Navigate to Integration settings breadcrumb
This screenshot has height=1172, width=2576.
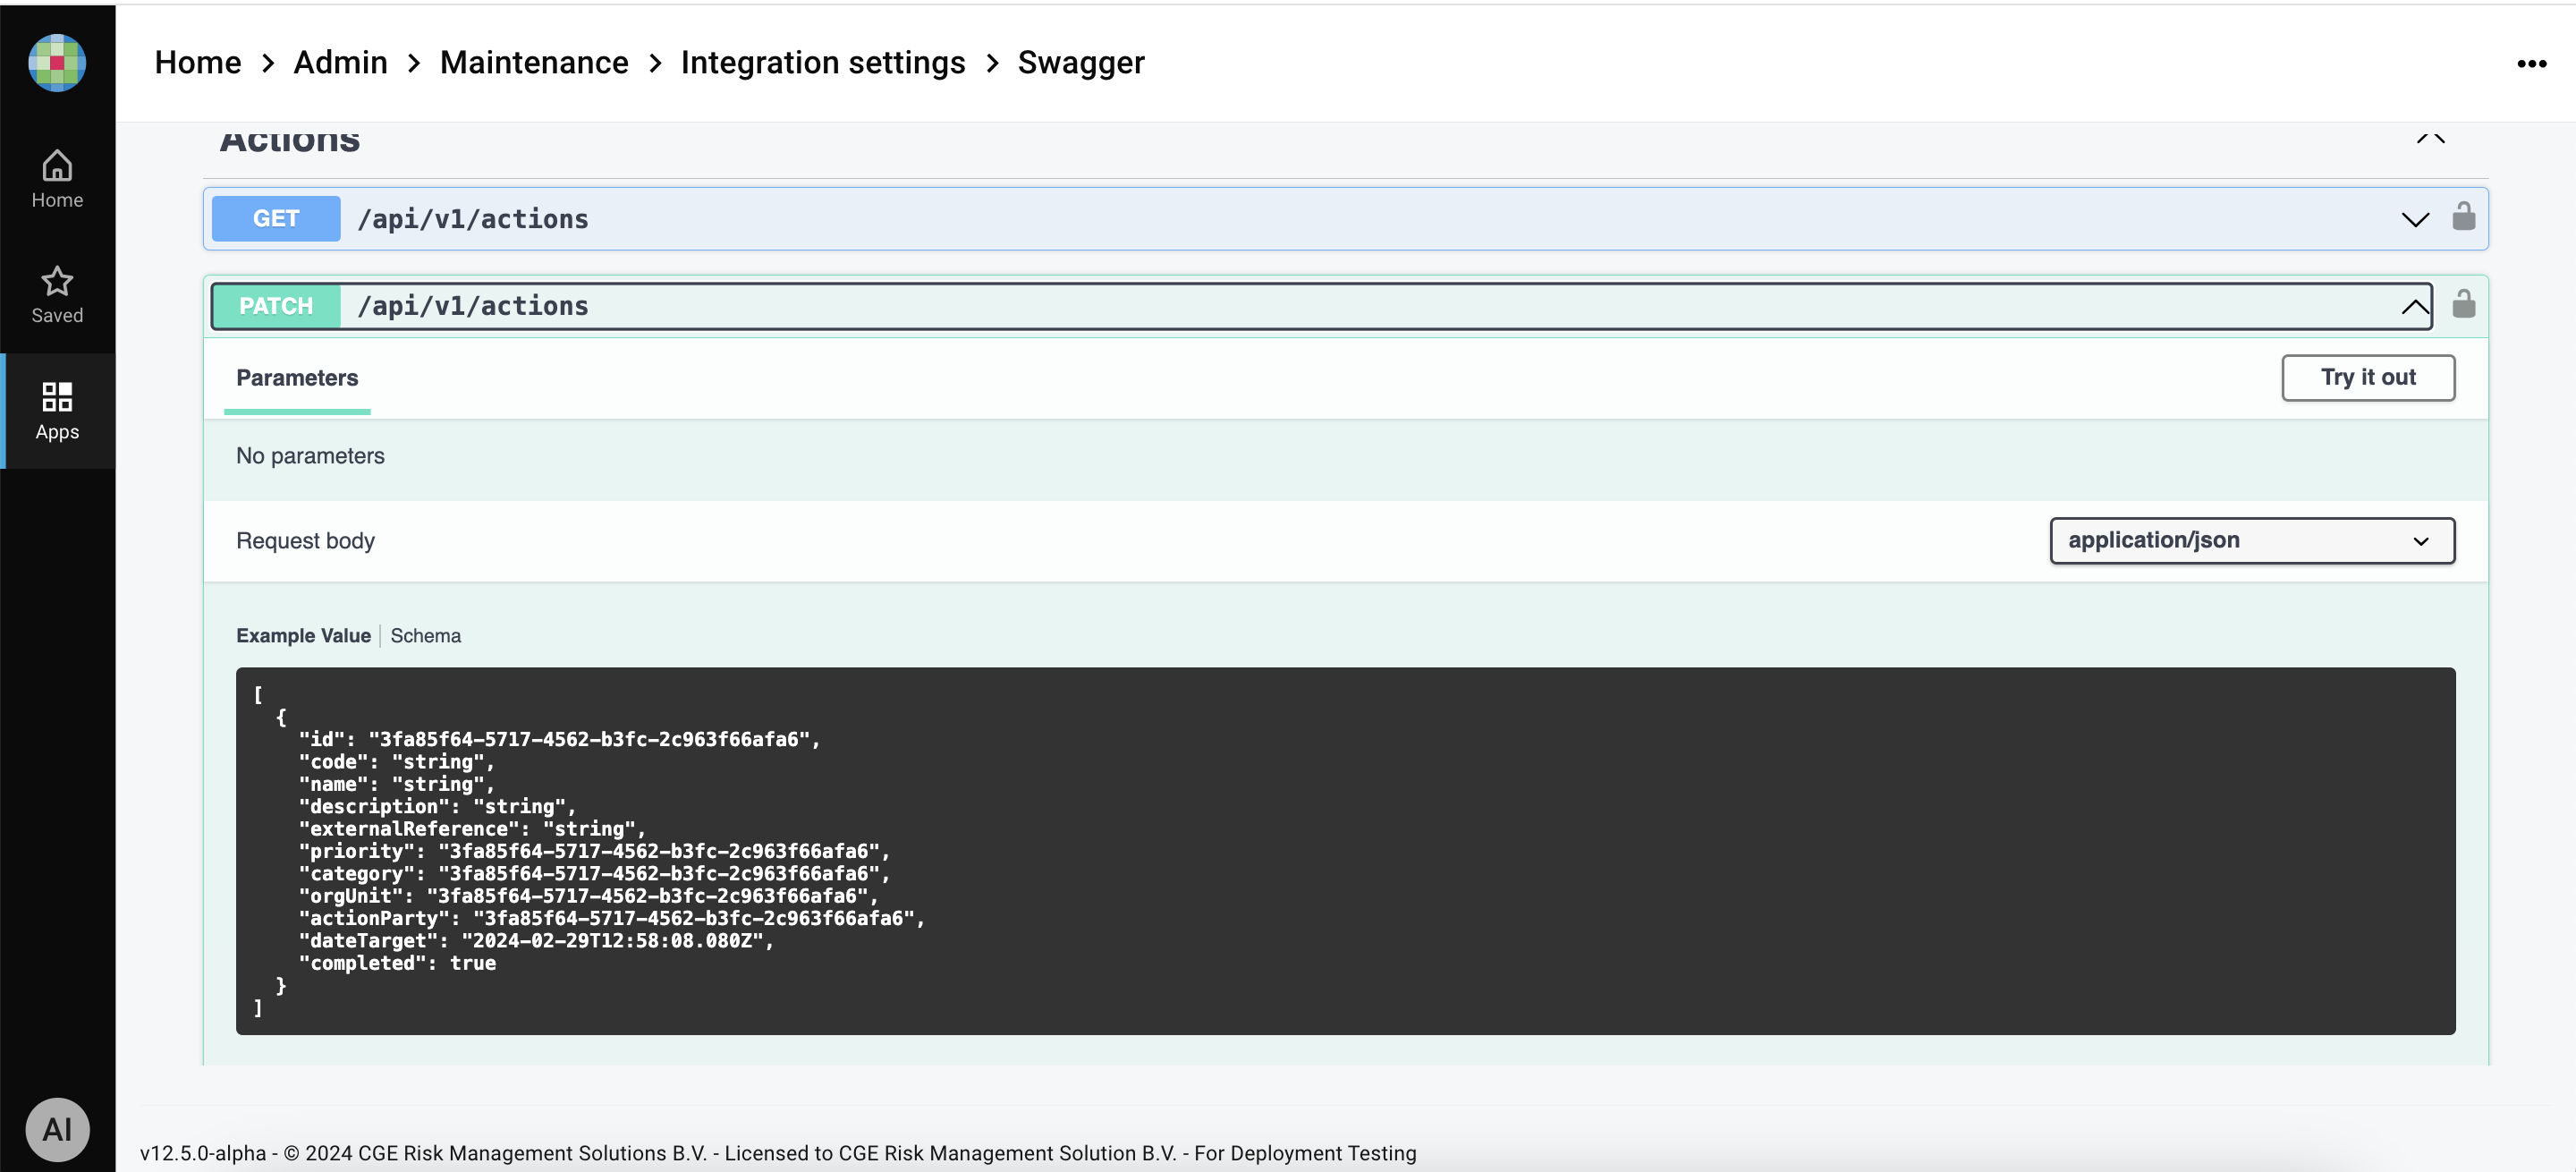[x=822, y=63]
